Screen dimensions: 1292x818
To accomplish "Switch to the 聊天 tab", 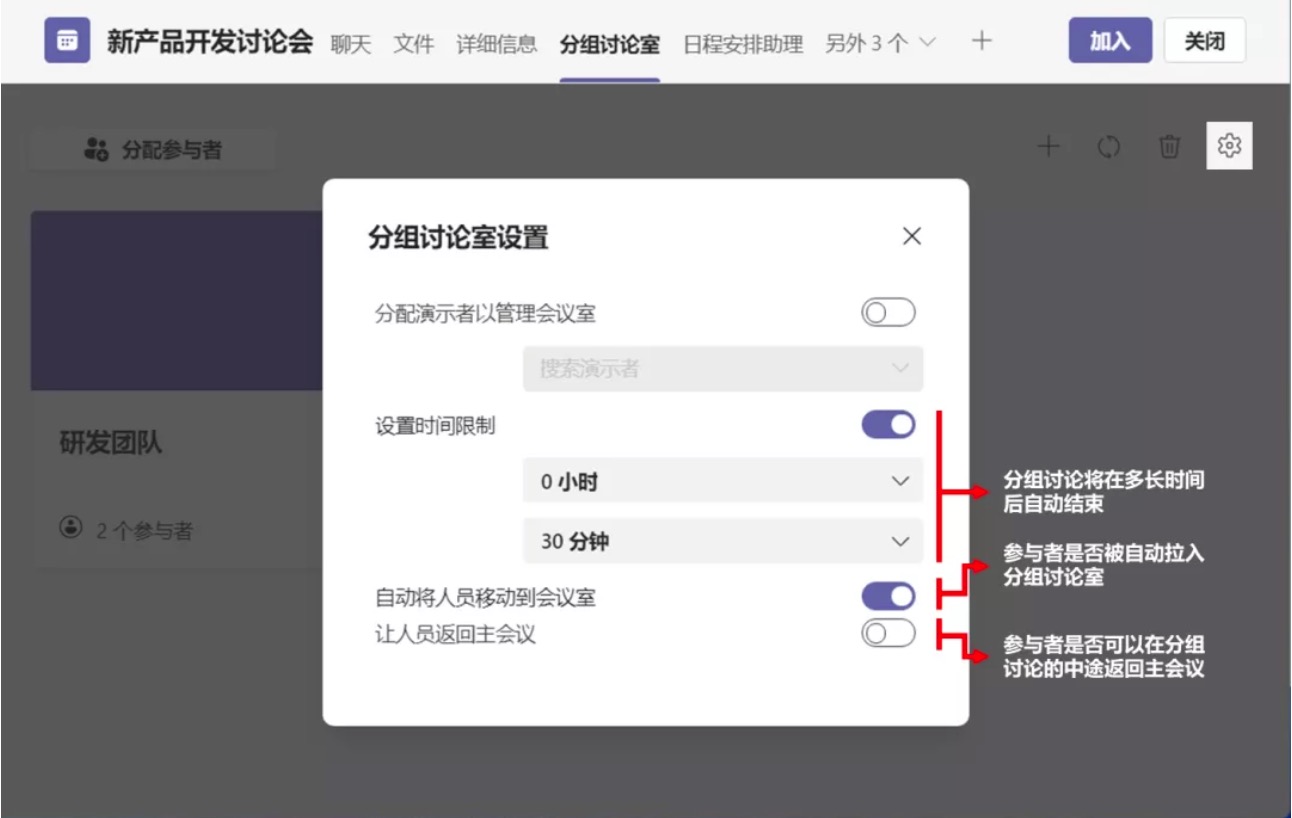I will click(x=350, y=44).
